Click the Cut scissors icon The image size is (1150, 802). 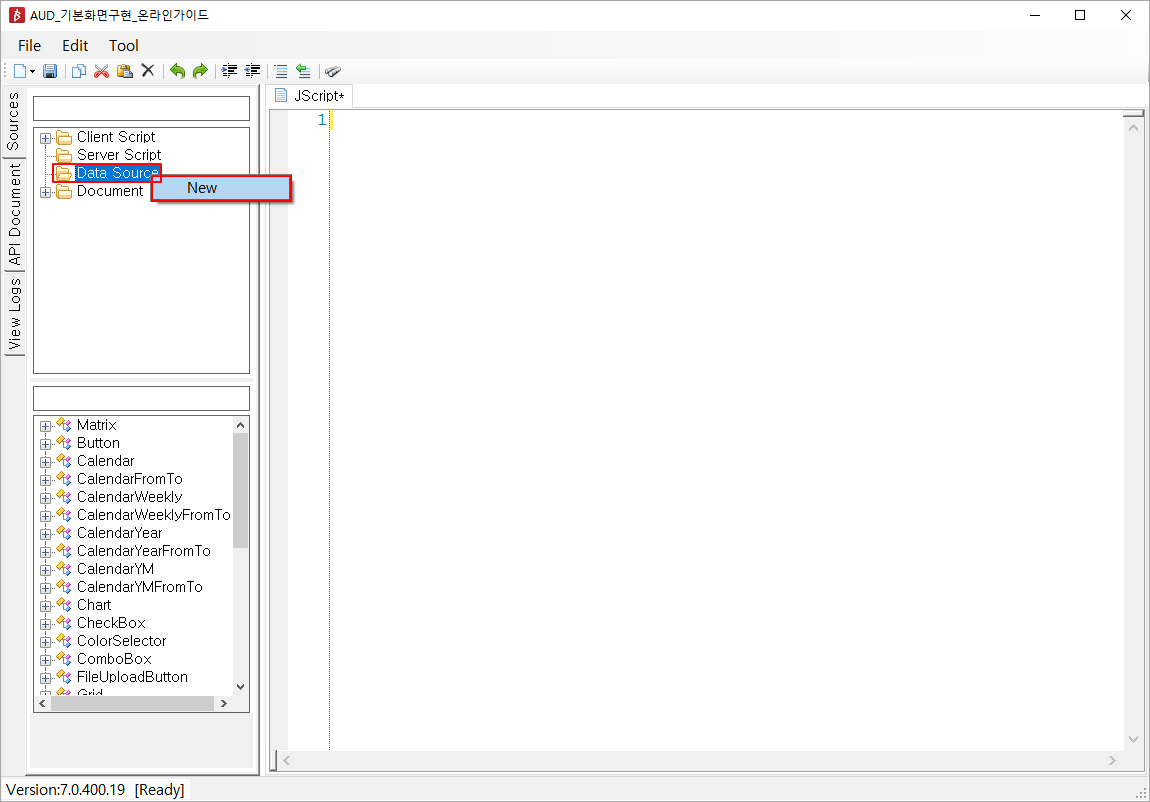point(102,71)
